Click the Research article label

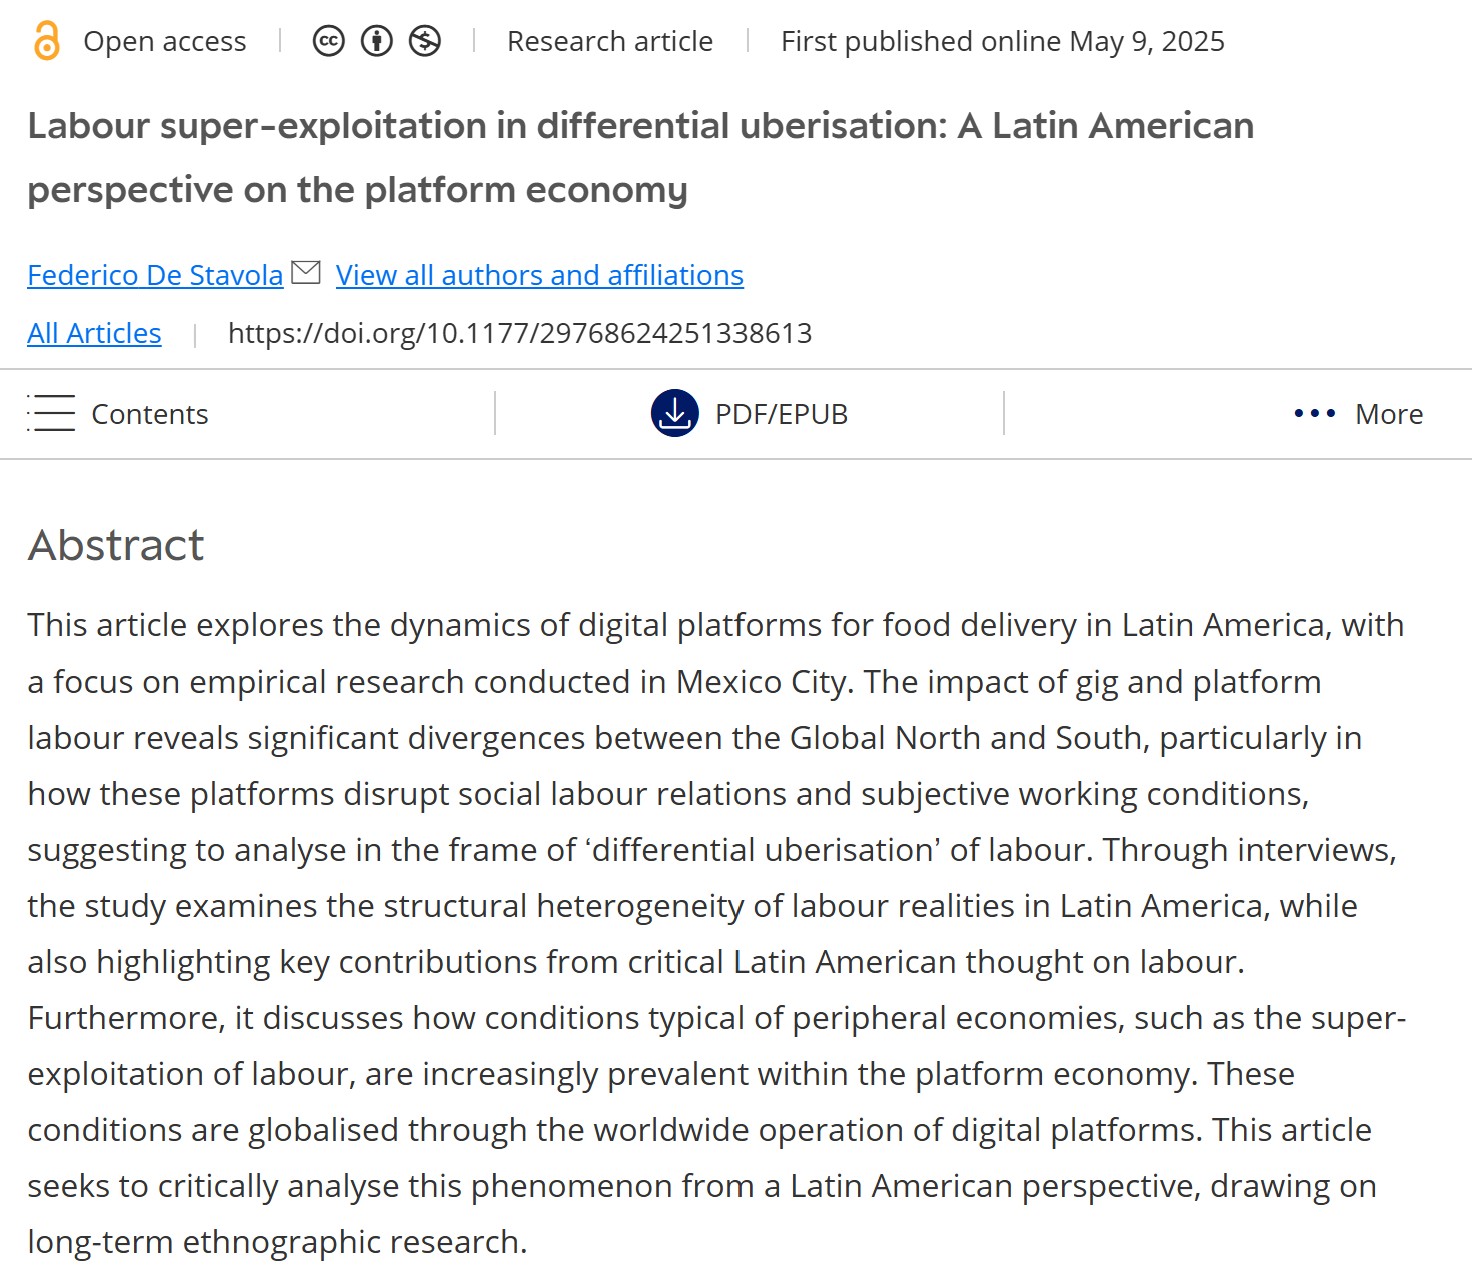click(610, 41)
